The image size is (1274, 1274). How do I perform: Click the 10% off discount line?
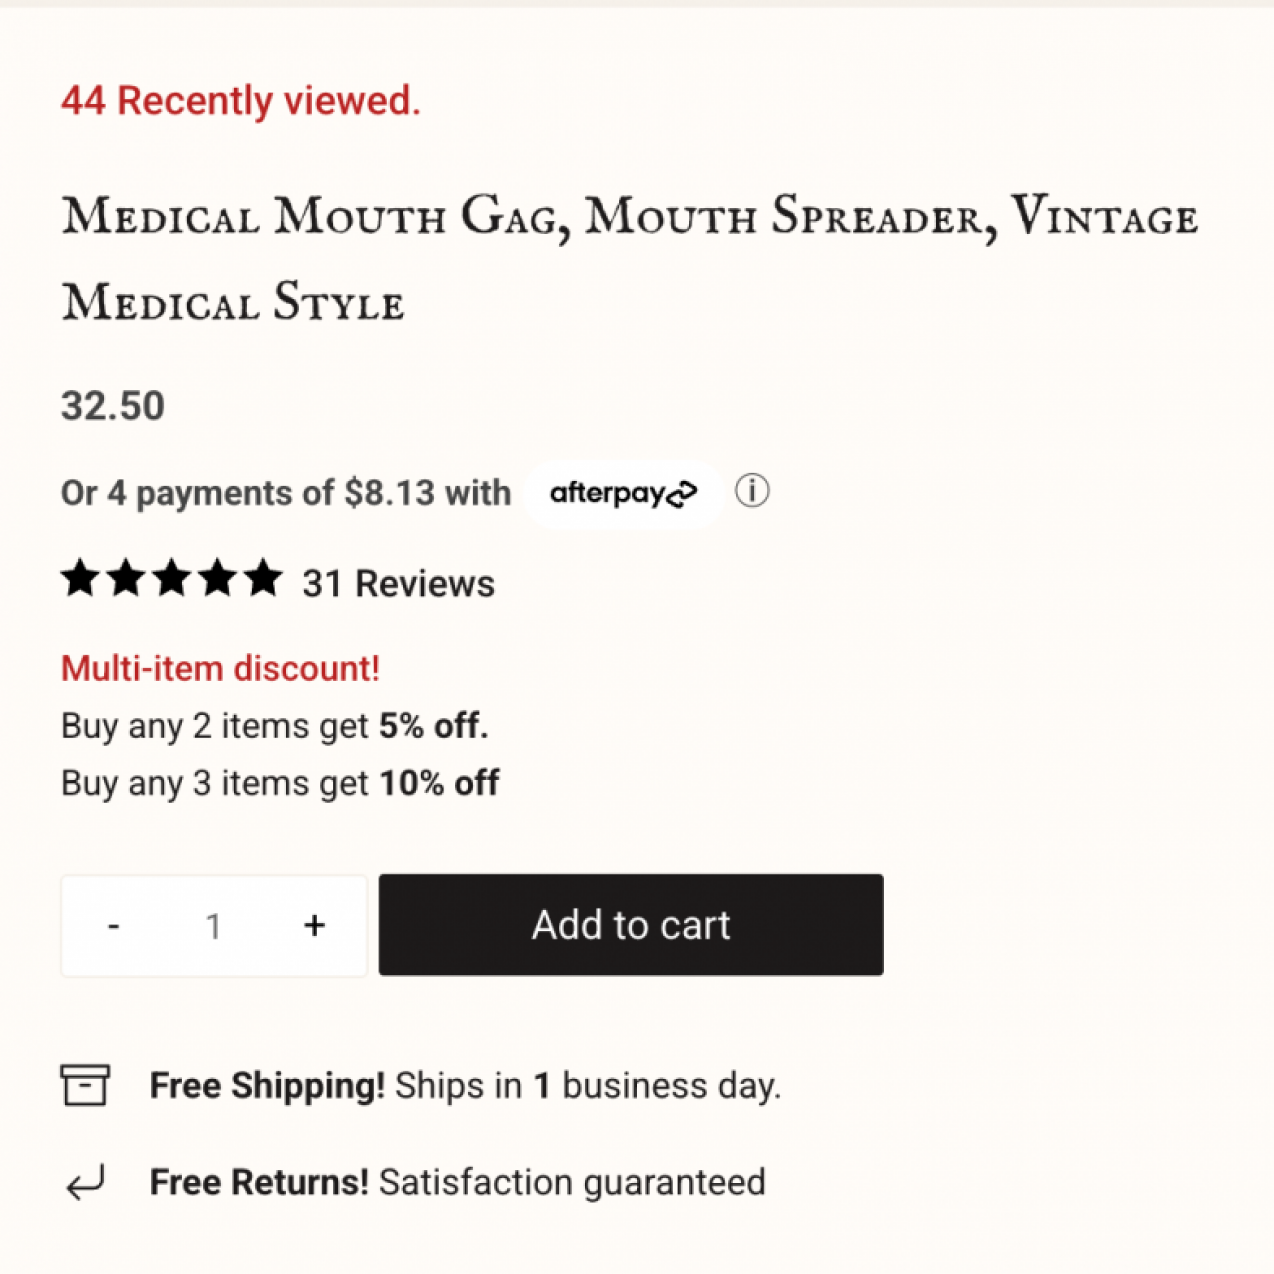(280, 782)
